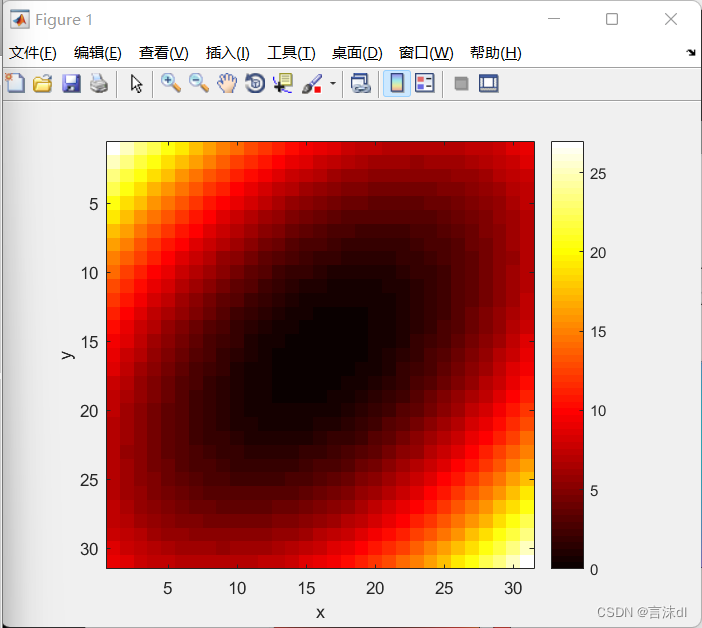
Task: Click the colorbar near value 15
Action: pyautogui.click(x=566, y=331)
